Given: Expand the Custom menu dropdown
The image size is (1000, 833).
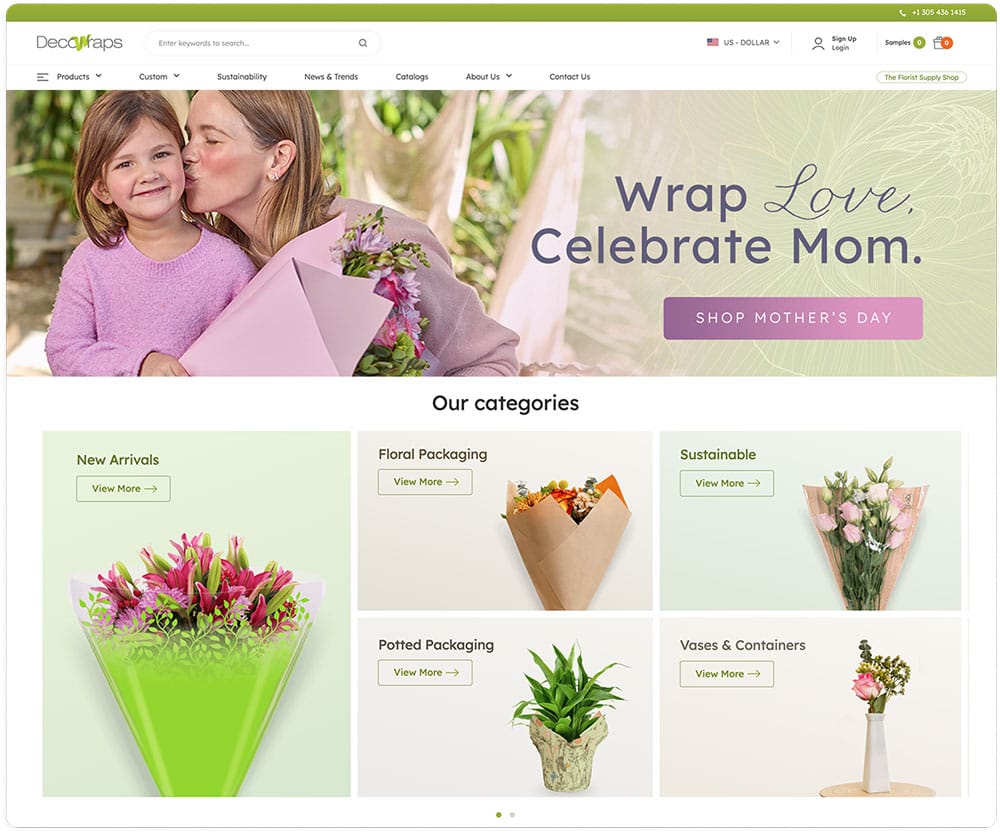Looking at the screenshot, I should click(159, 77).
